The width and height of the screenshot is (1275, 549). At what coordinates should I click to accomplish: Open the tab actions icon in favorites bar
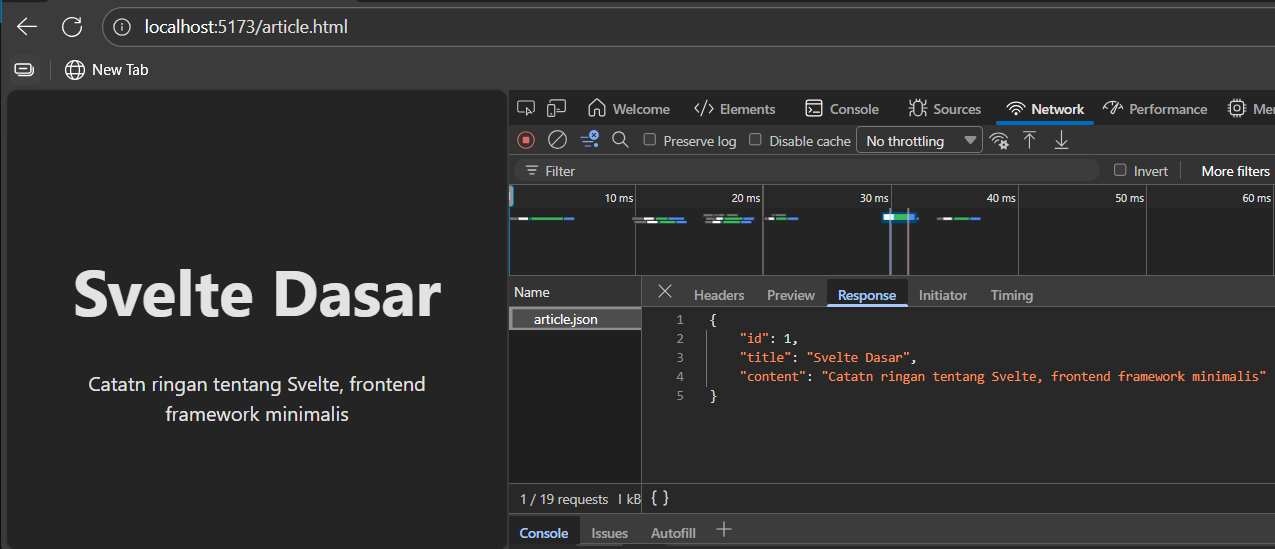[x=24, y=69]
